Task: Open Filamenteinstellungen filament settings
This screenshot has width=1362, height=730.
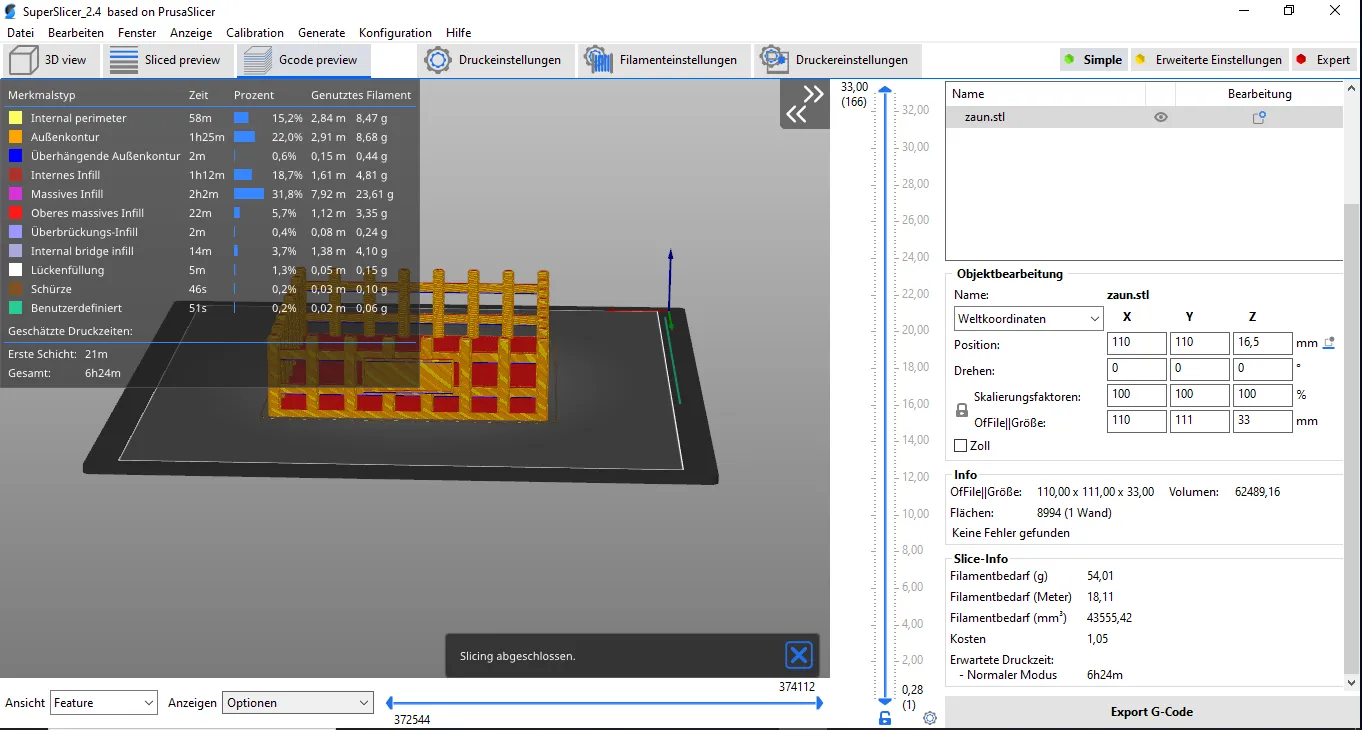Action: coord(661,60)
